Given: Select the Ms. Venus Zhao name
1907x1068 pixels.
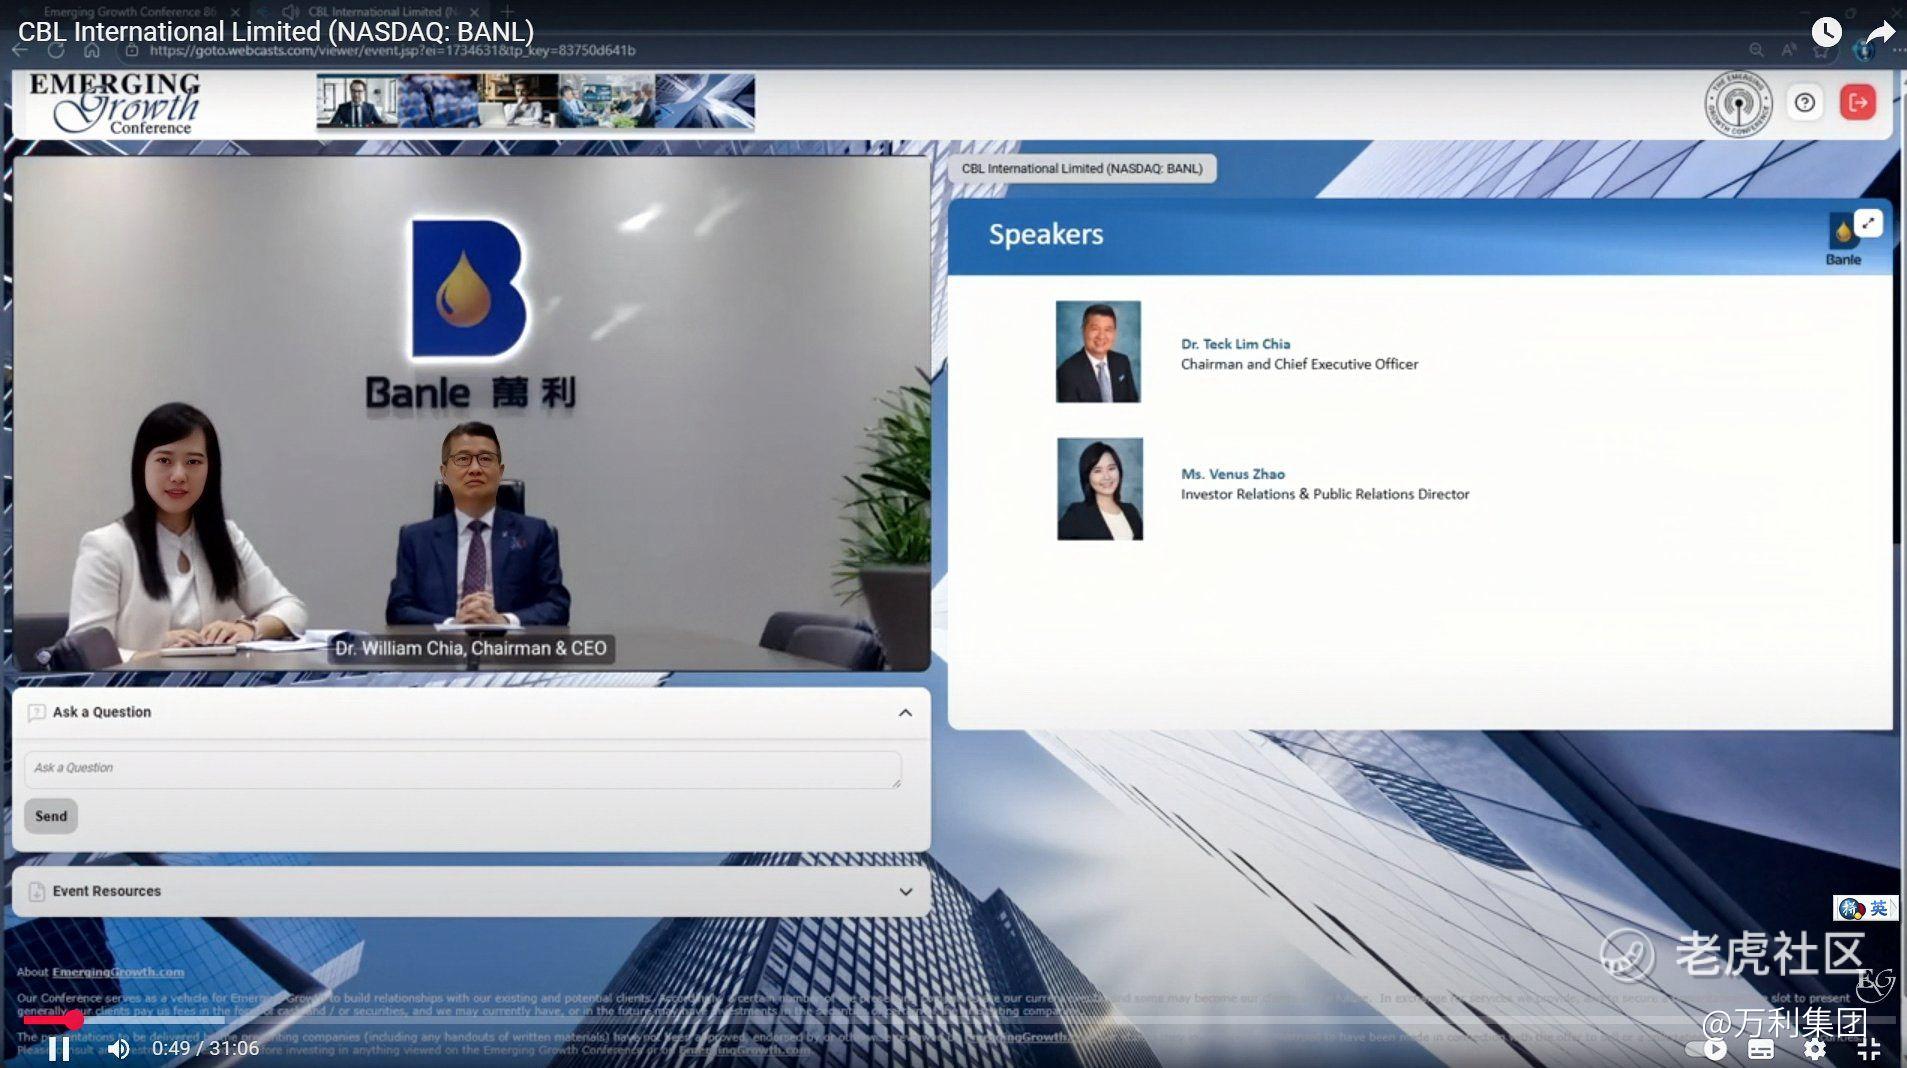Looking at the screenshot, I should (1233, 474).
